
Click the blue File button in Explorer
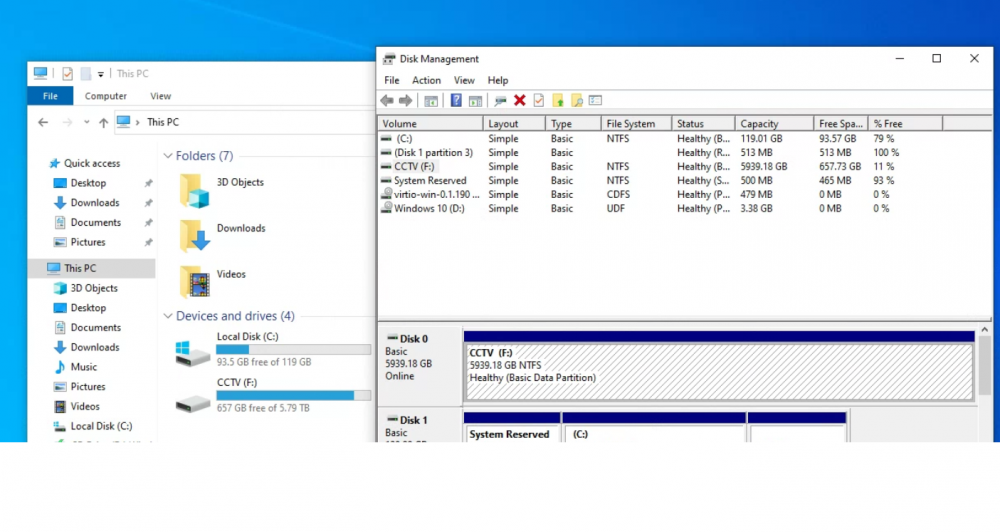tap(50, 96)
